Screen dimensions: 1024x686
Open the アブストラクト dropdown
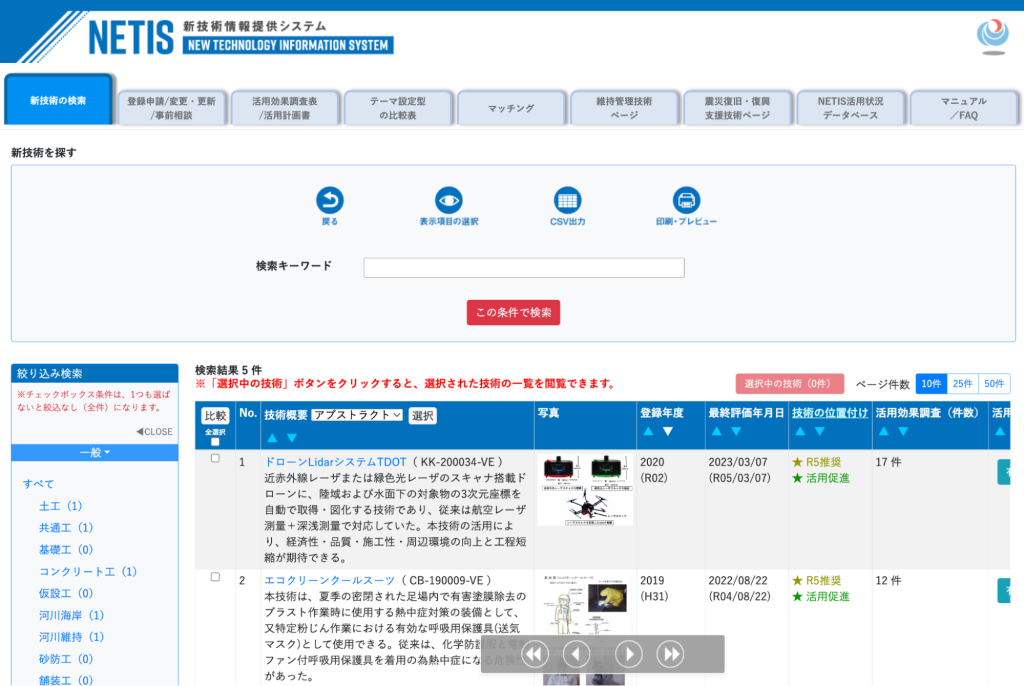(357, 415)
